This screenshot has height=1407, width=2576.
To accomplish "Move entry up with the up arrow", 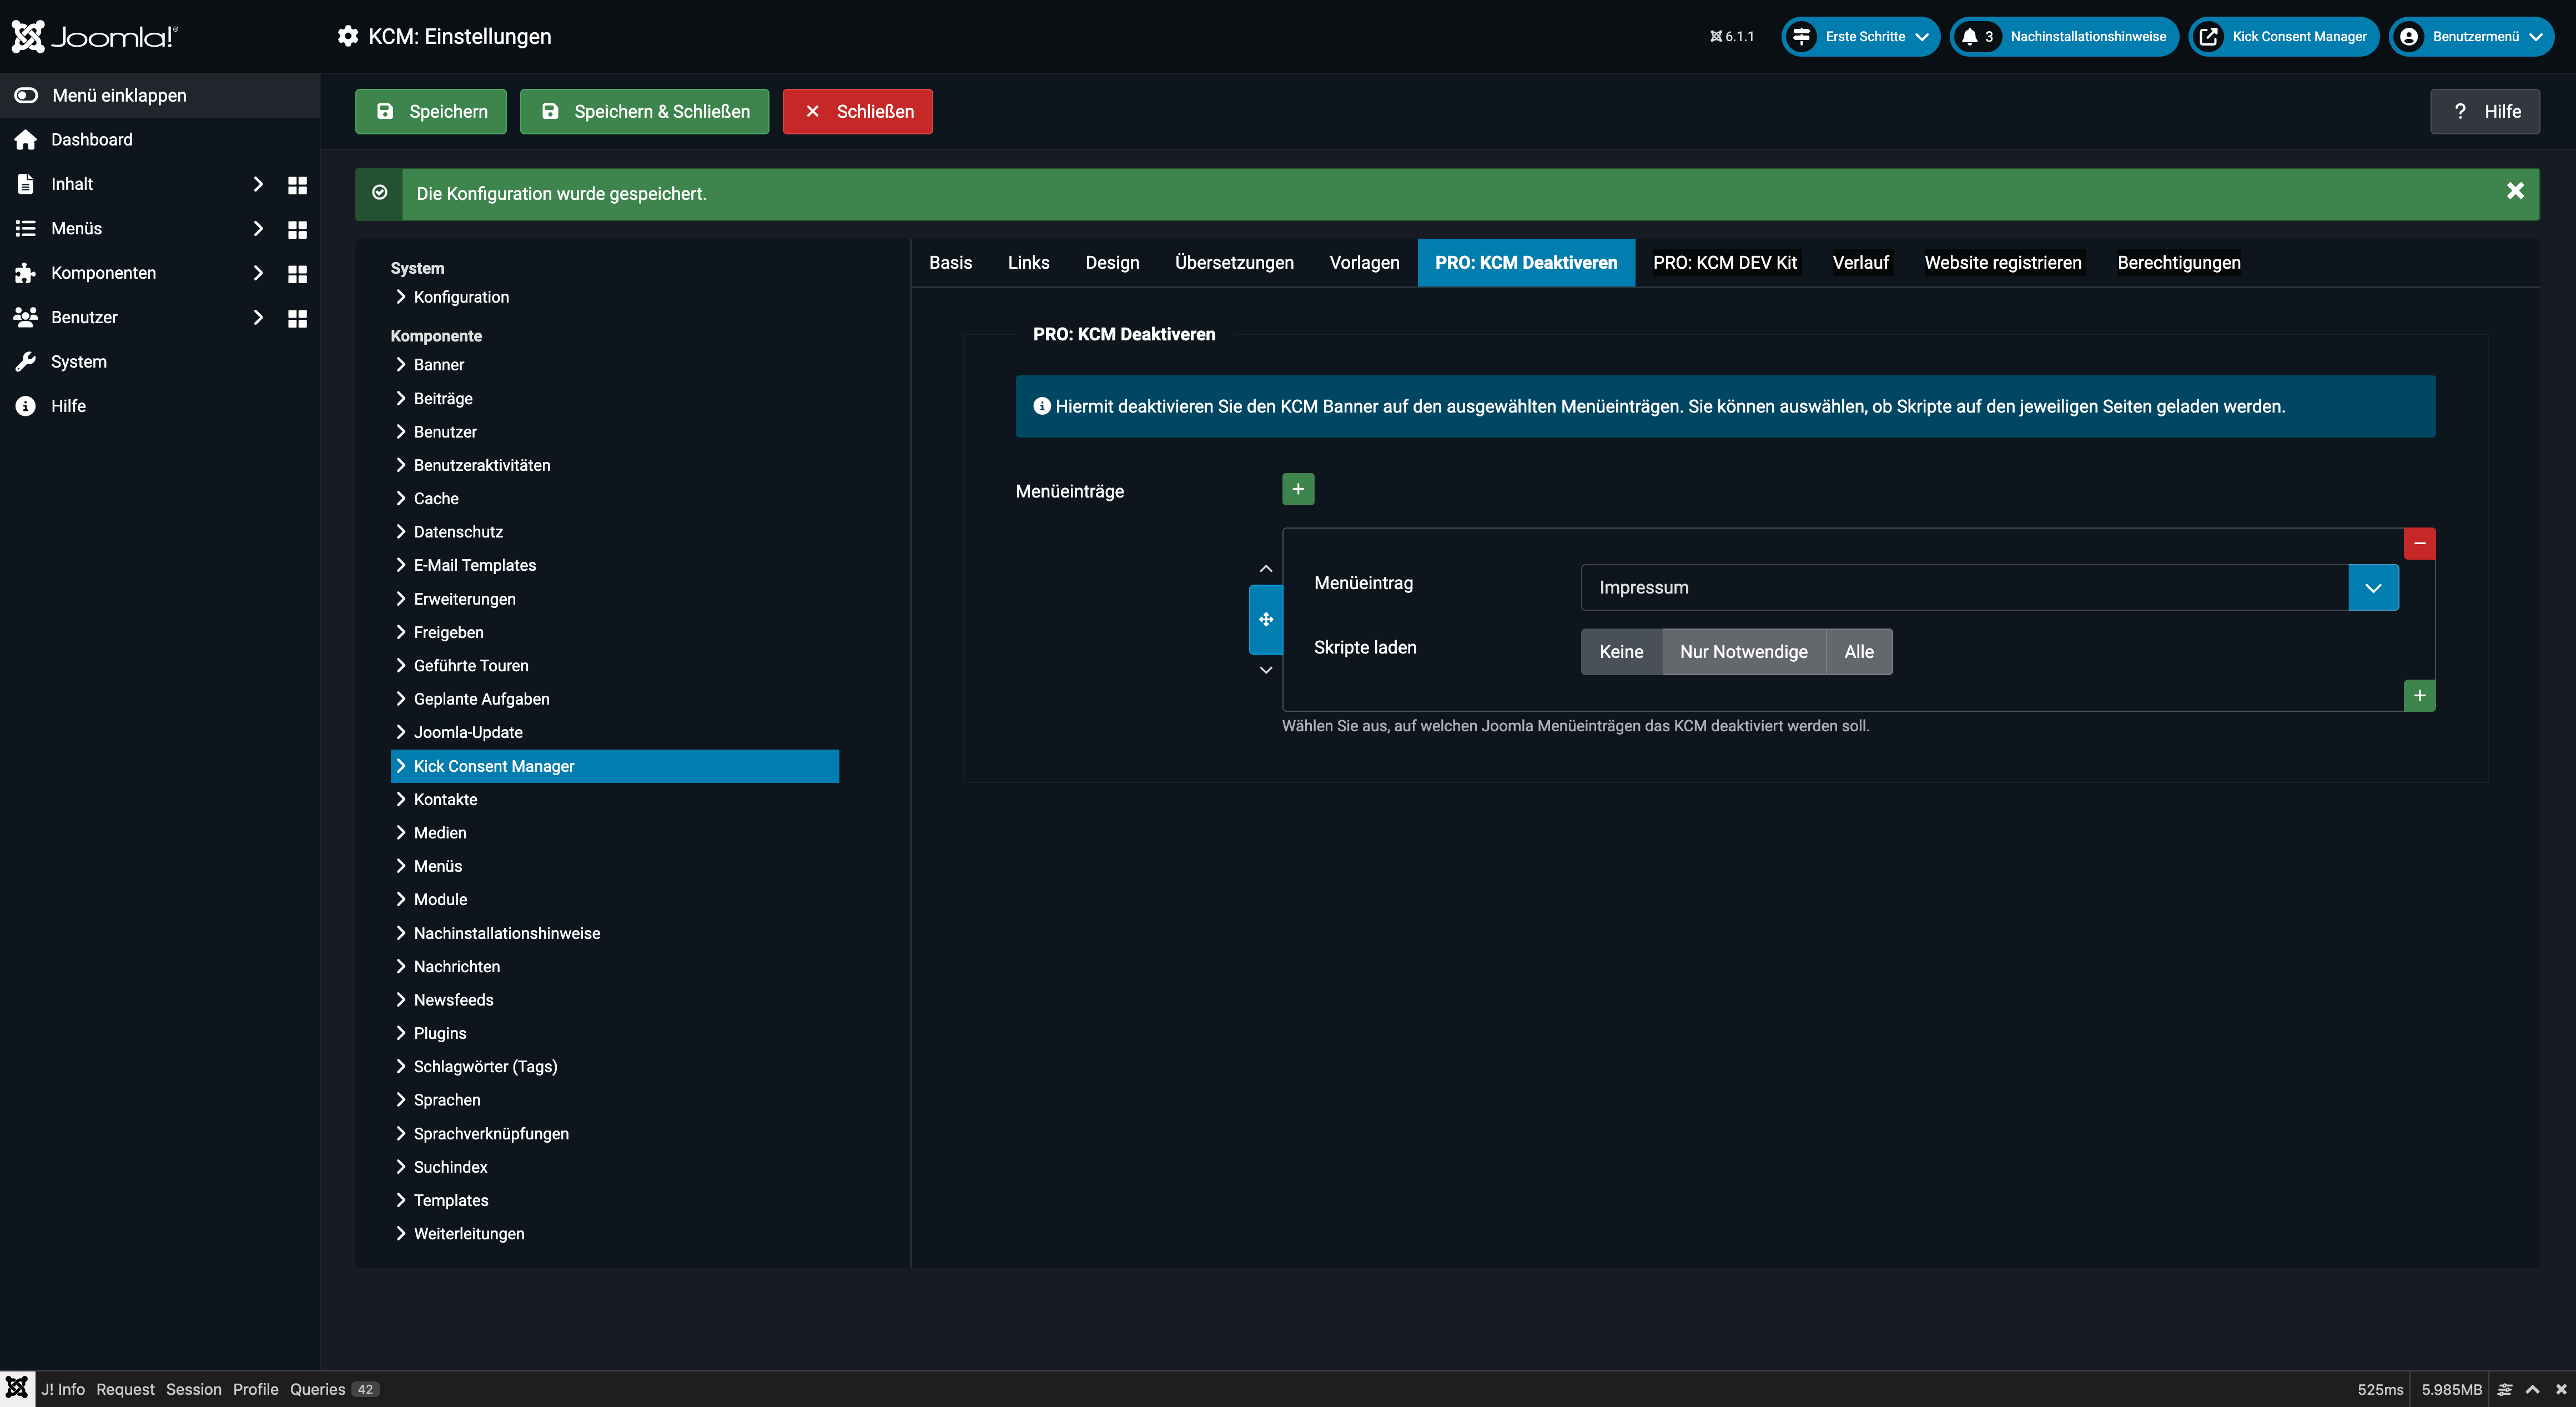I will click(x=1266, y=568).
